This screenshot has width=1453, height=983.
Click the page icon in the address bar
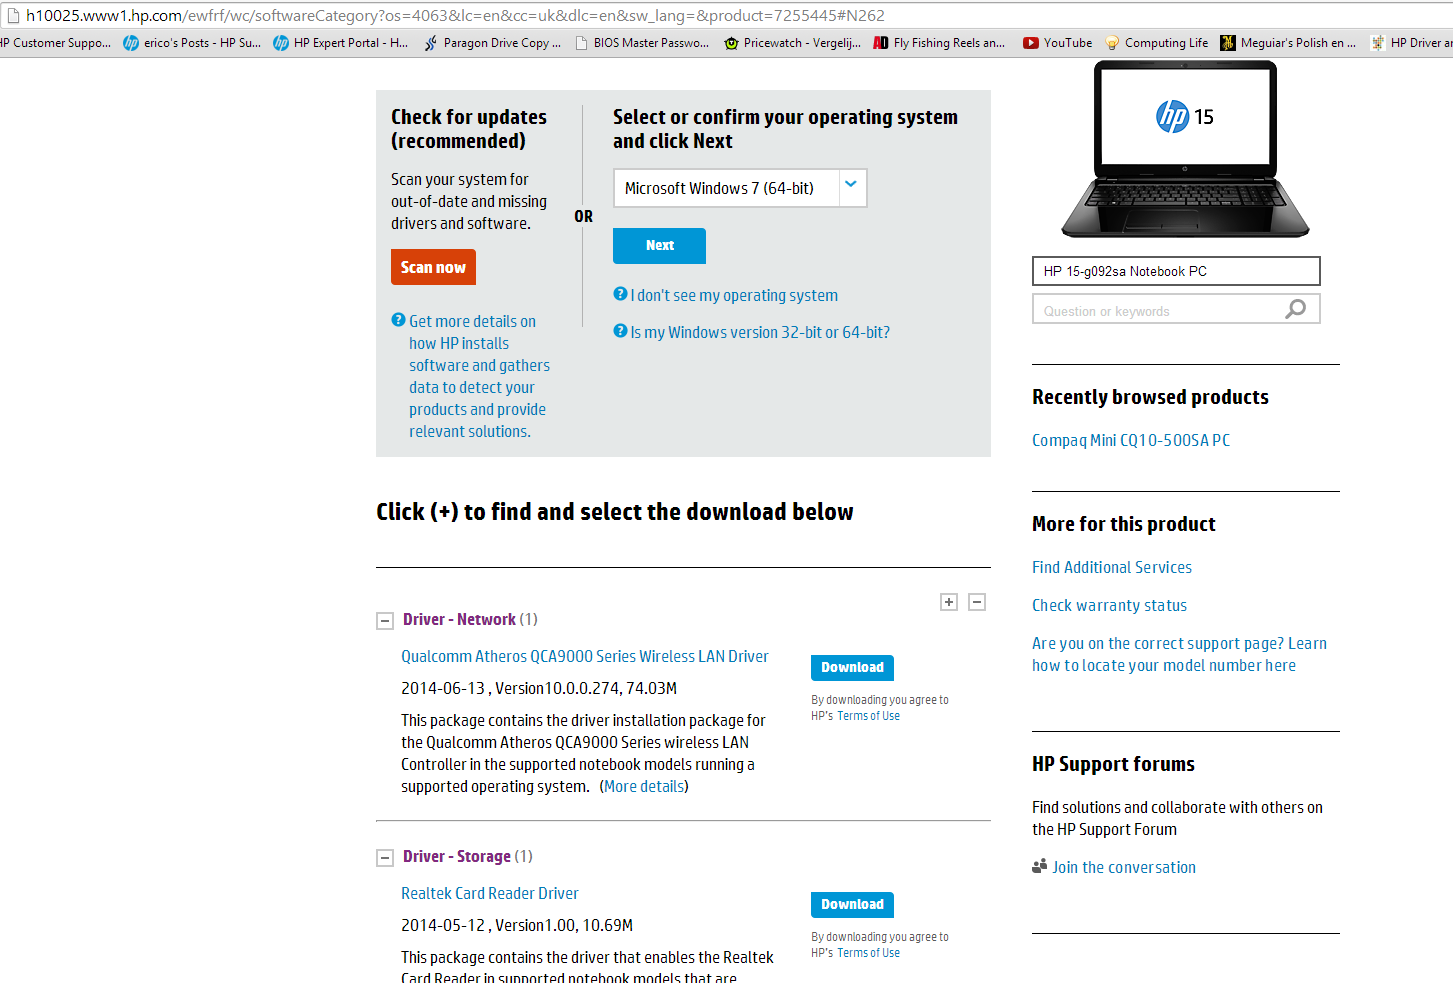coord(13,16)
